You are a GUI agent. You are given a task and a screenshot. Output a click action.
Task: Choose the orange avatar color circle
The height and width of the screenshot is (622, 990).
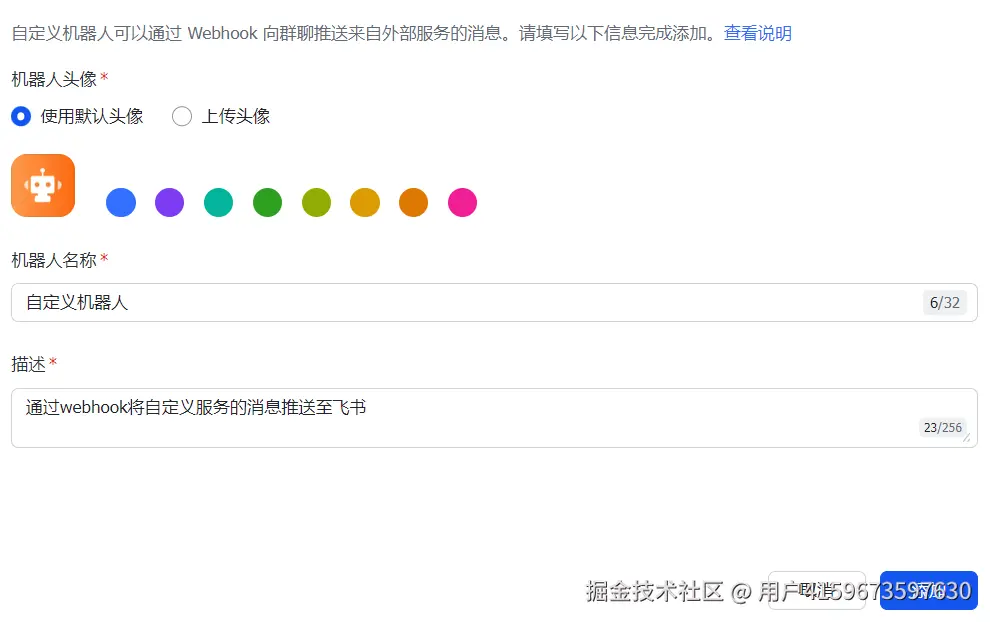(x=414, y=203)
